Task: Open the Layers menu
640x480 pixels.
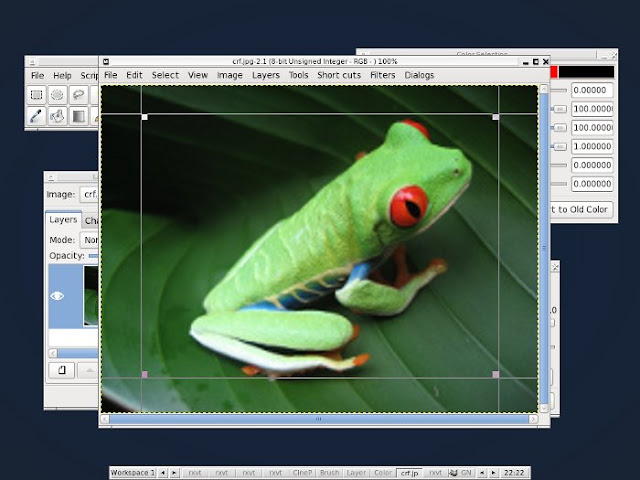Action: [x=266, y=75]
